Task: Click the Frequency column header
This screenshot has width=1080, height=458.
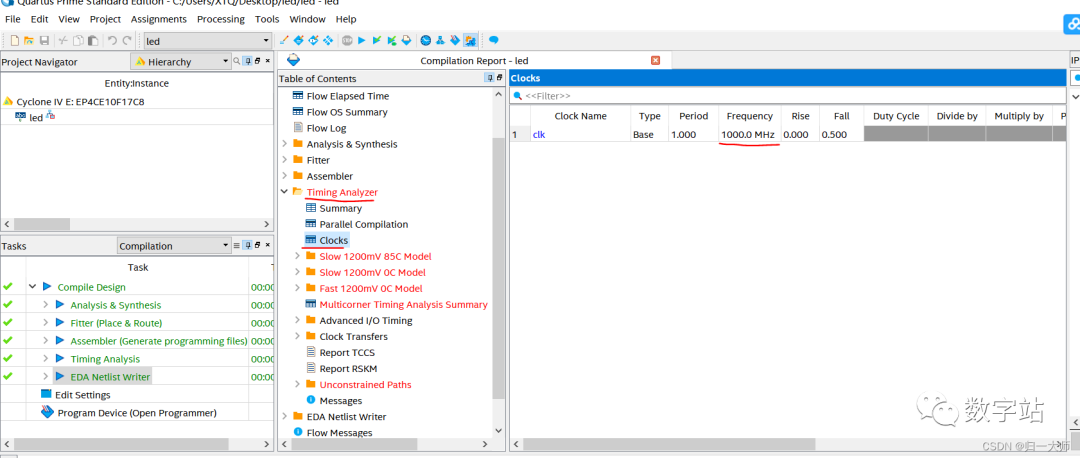Action: [x=749, y=116]
